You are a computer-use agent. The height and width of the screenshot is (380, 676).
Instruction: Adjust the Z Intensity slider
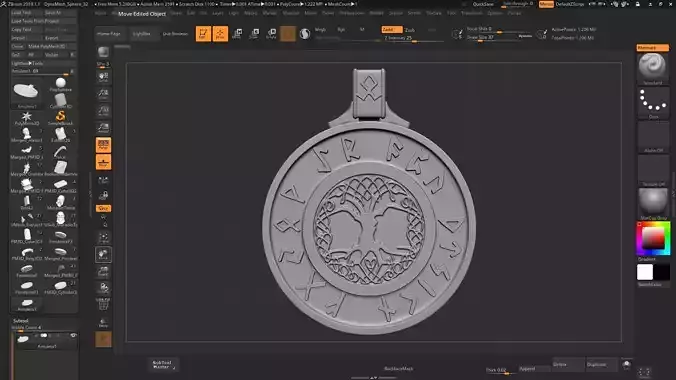[413, 38]
